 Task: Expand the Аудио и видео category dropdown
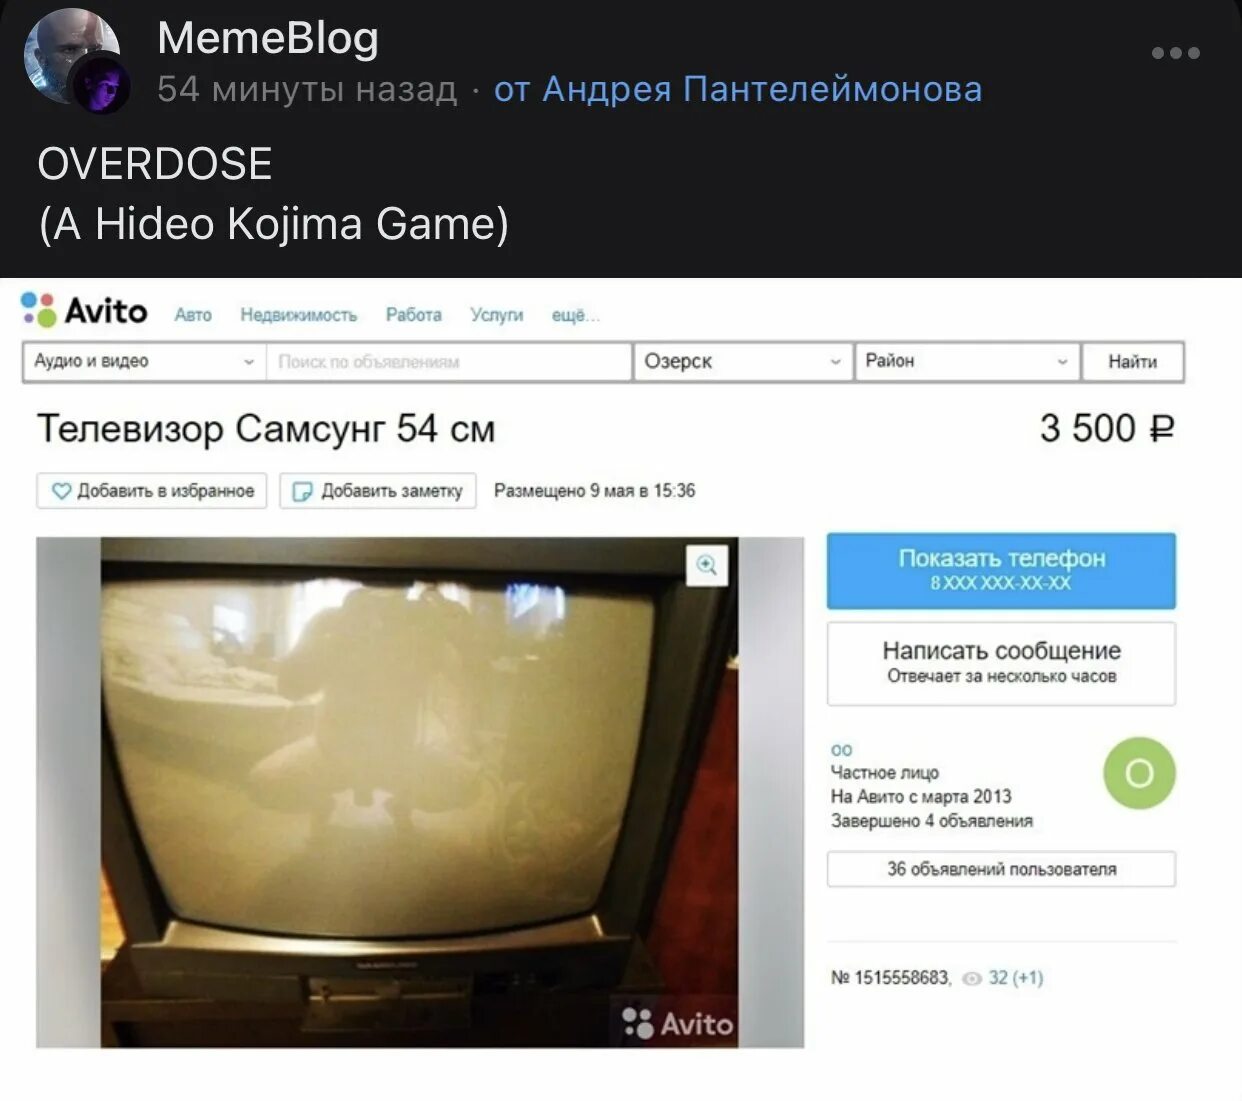click(144, 362)
